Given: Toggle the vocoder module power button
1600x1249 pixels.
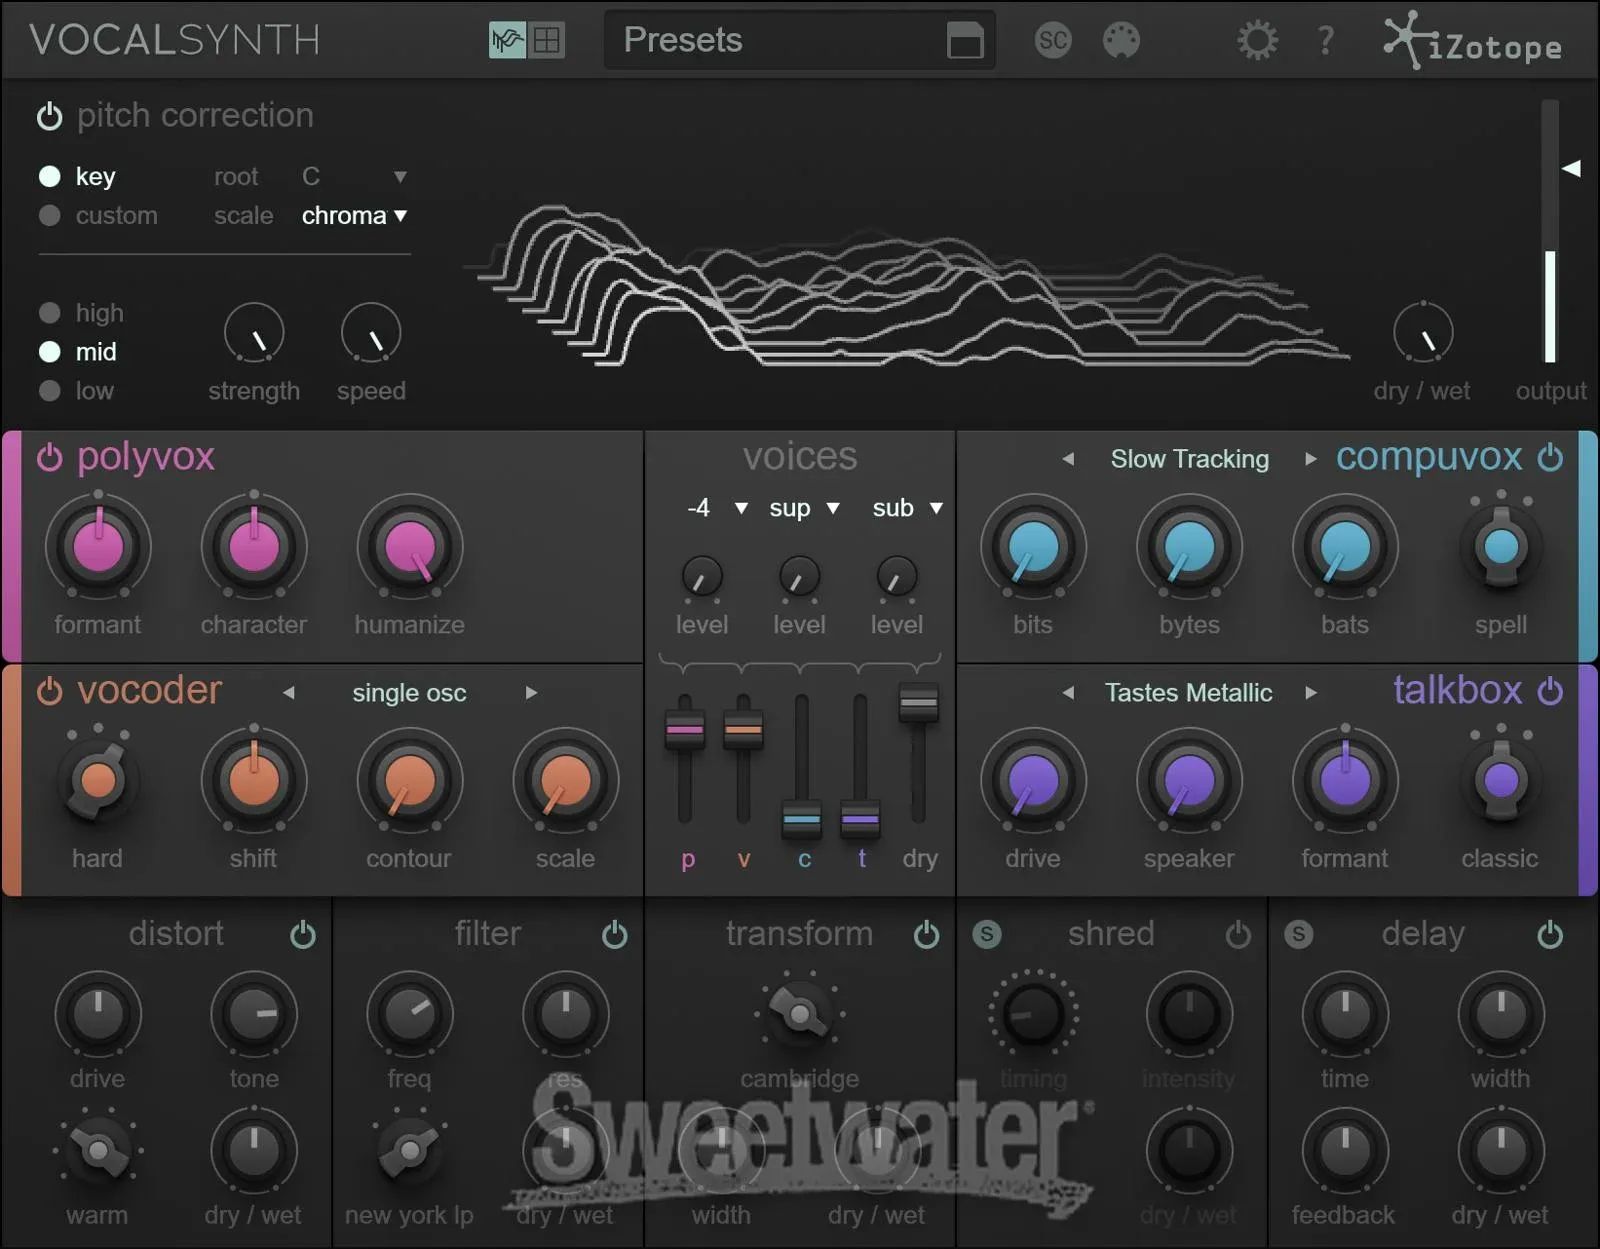Looking at the screenshot, I should point(49,691).
